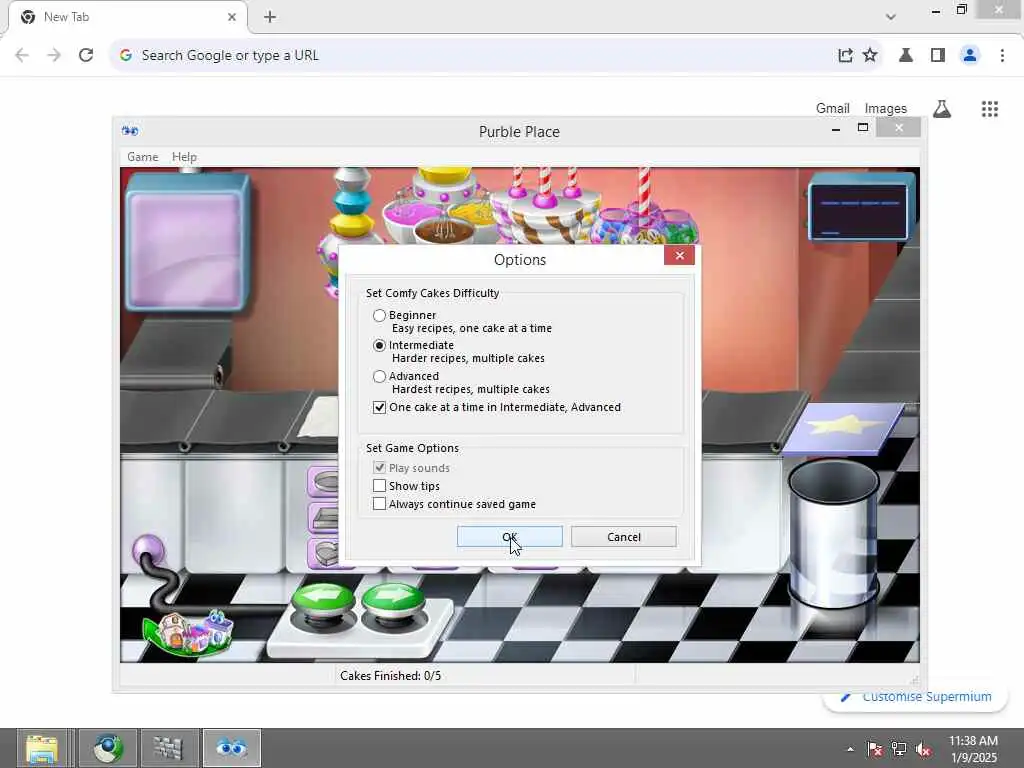The image size is (1024, 768).
Task: Reload the page in Chrome
Action: coord(86,56)
